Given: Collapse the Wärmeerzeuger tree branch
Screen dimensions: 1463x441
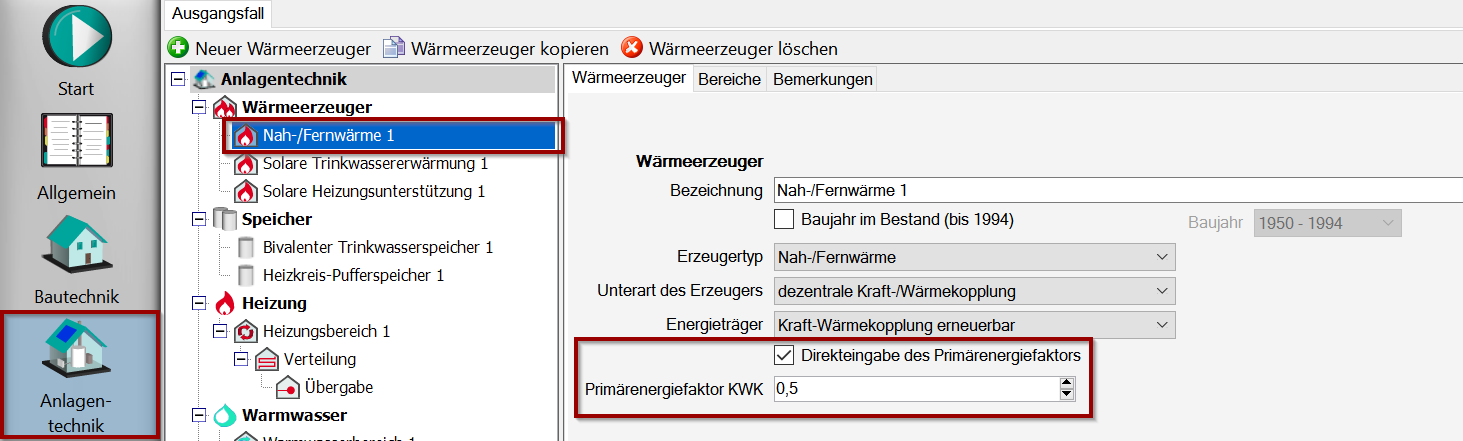Looking at the screenshot, I should (199, 107).
